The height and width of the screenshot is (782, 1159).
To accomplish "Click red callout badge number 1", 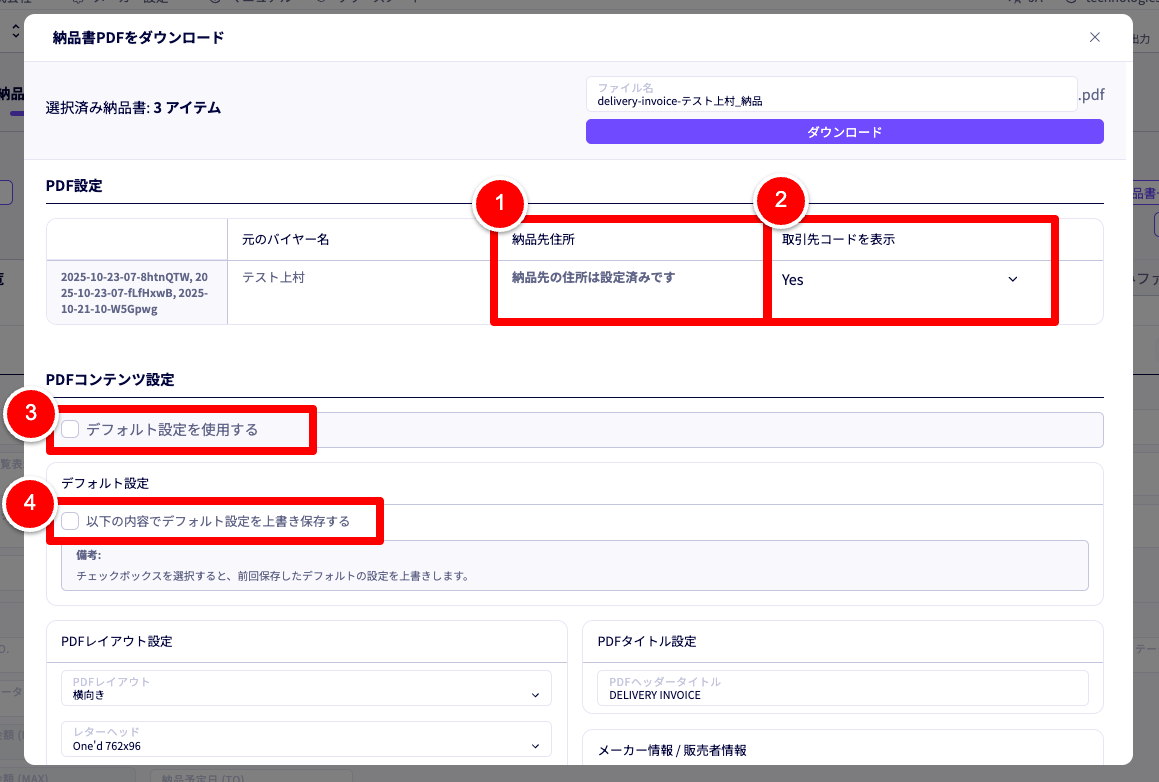I will coord(500,203).
